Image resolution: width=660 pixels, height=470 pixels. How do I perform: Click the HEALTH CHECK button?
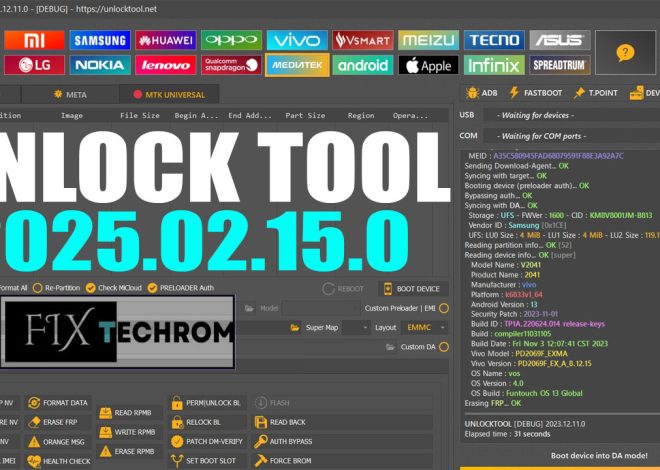58,461
